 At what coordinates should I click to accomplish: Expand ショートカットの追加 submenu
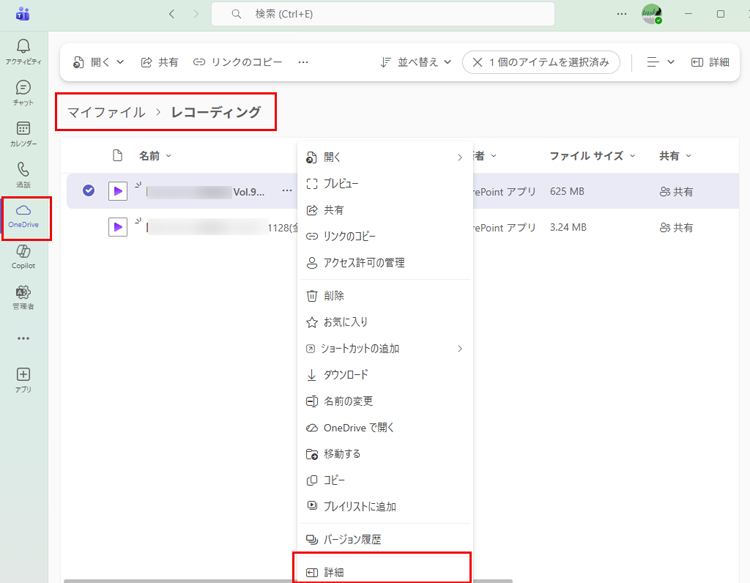tap(385, 349)
